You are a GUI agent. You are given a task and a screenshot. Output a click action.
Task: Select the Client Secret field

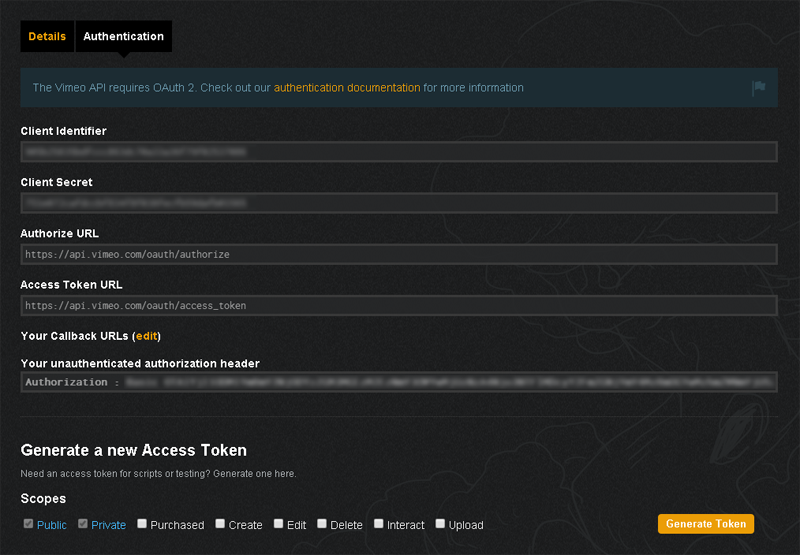point(398,203)
